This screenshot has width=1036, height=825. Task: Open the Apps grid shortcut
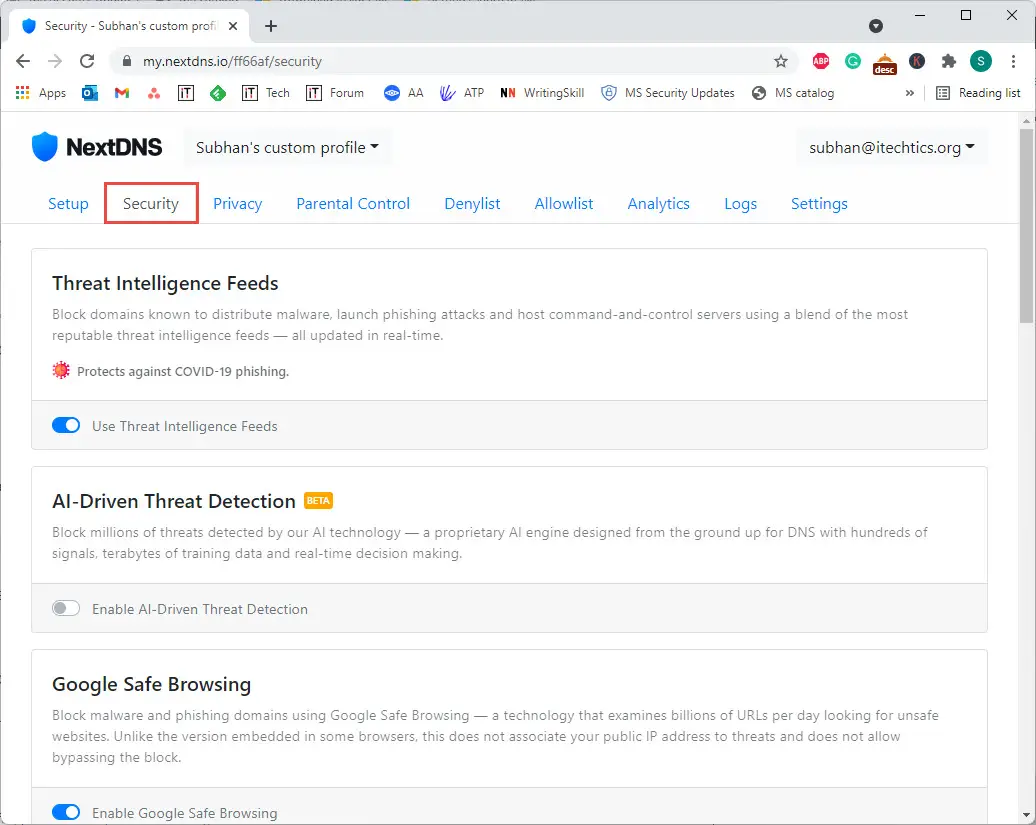click(x=41, y=93)
